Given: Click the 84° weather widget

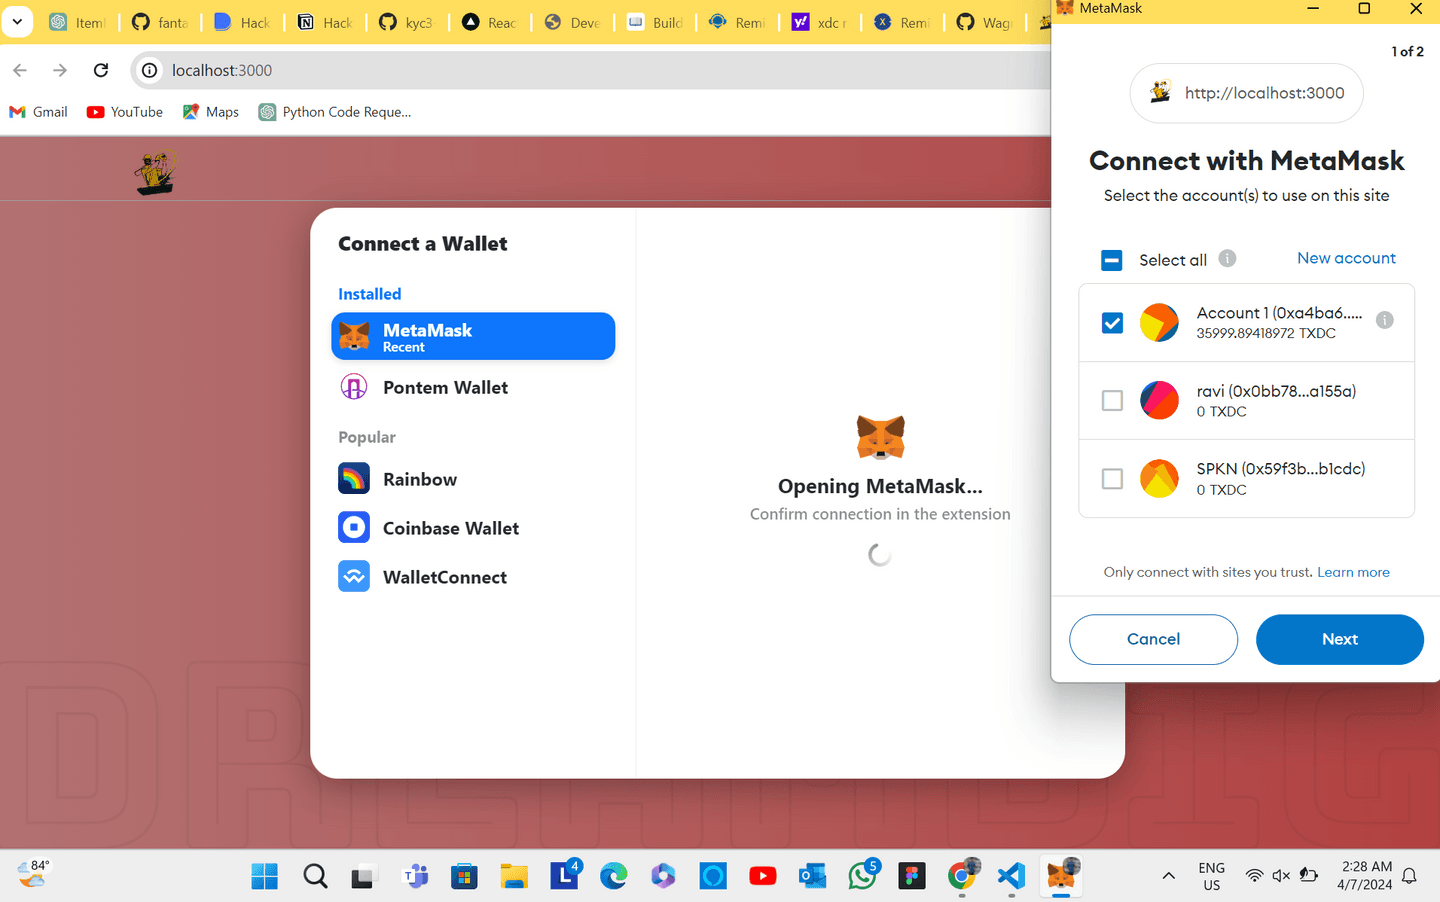Looking at the screenshot, I should 33,874.
